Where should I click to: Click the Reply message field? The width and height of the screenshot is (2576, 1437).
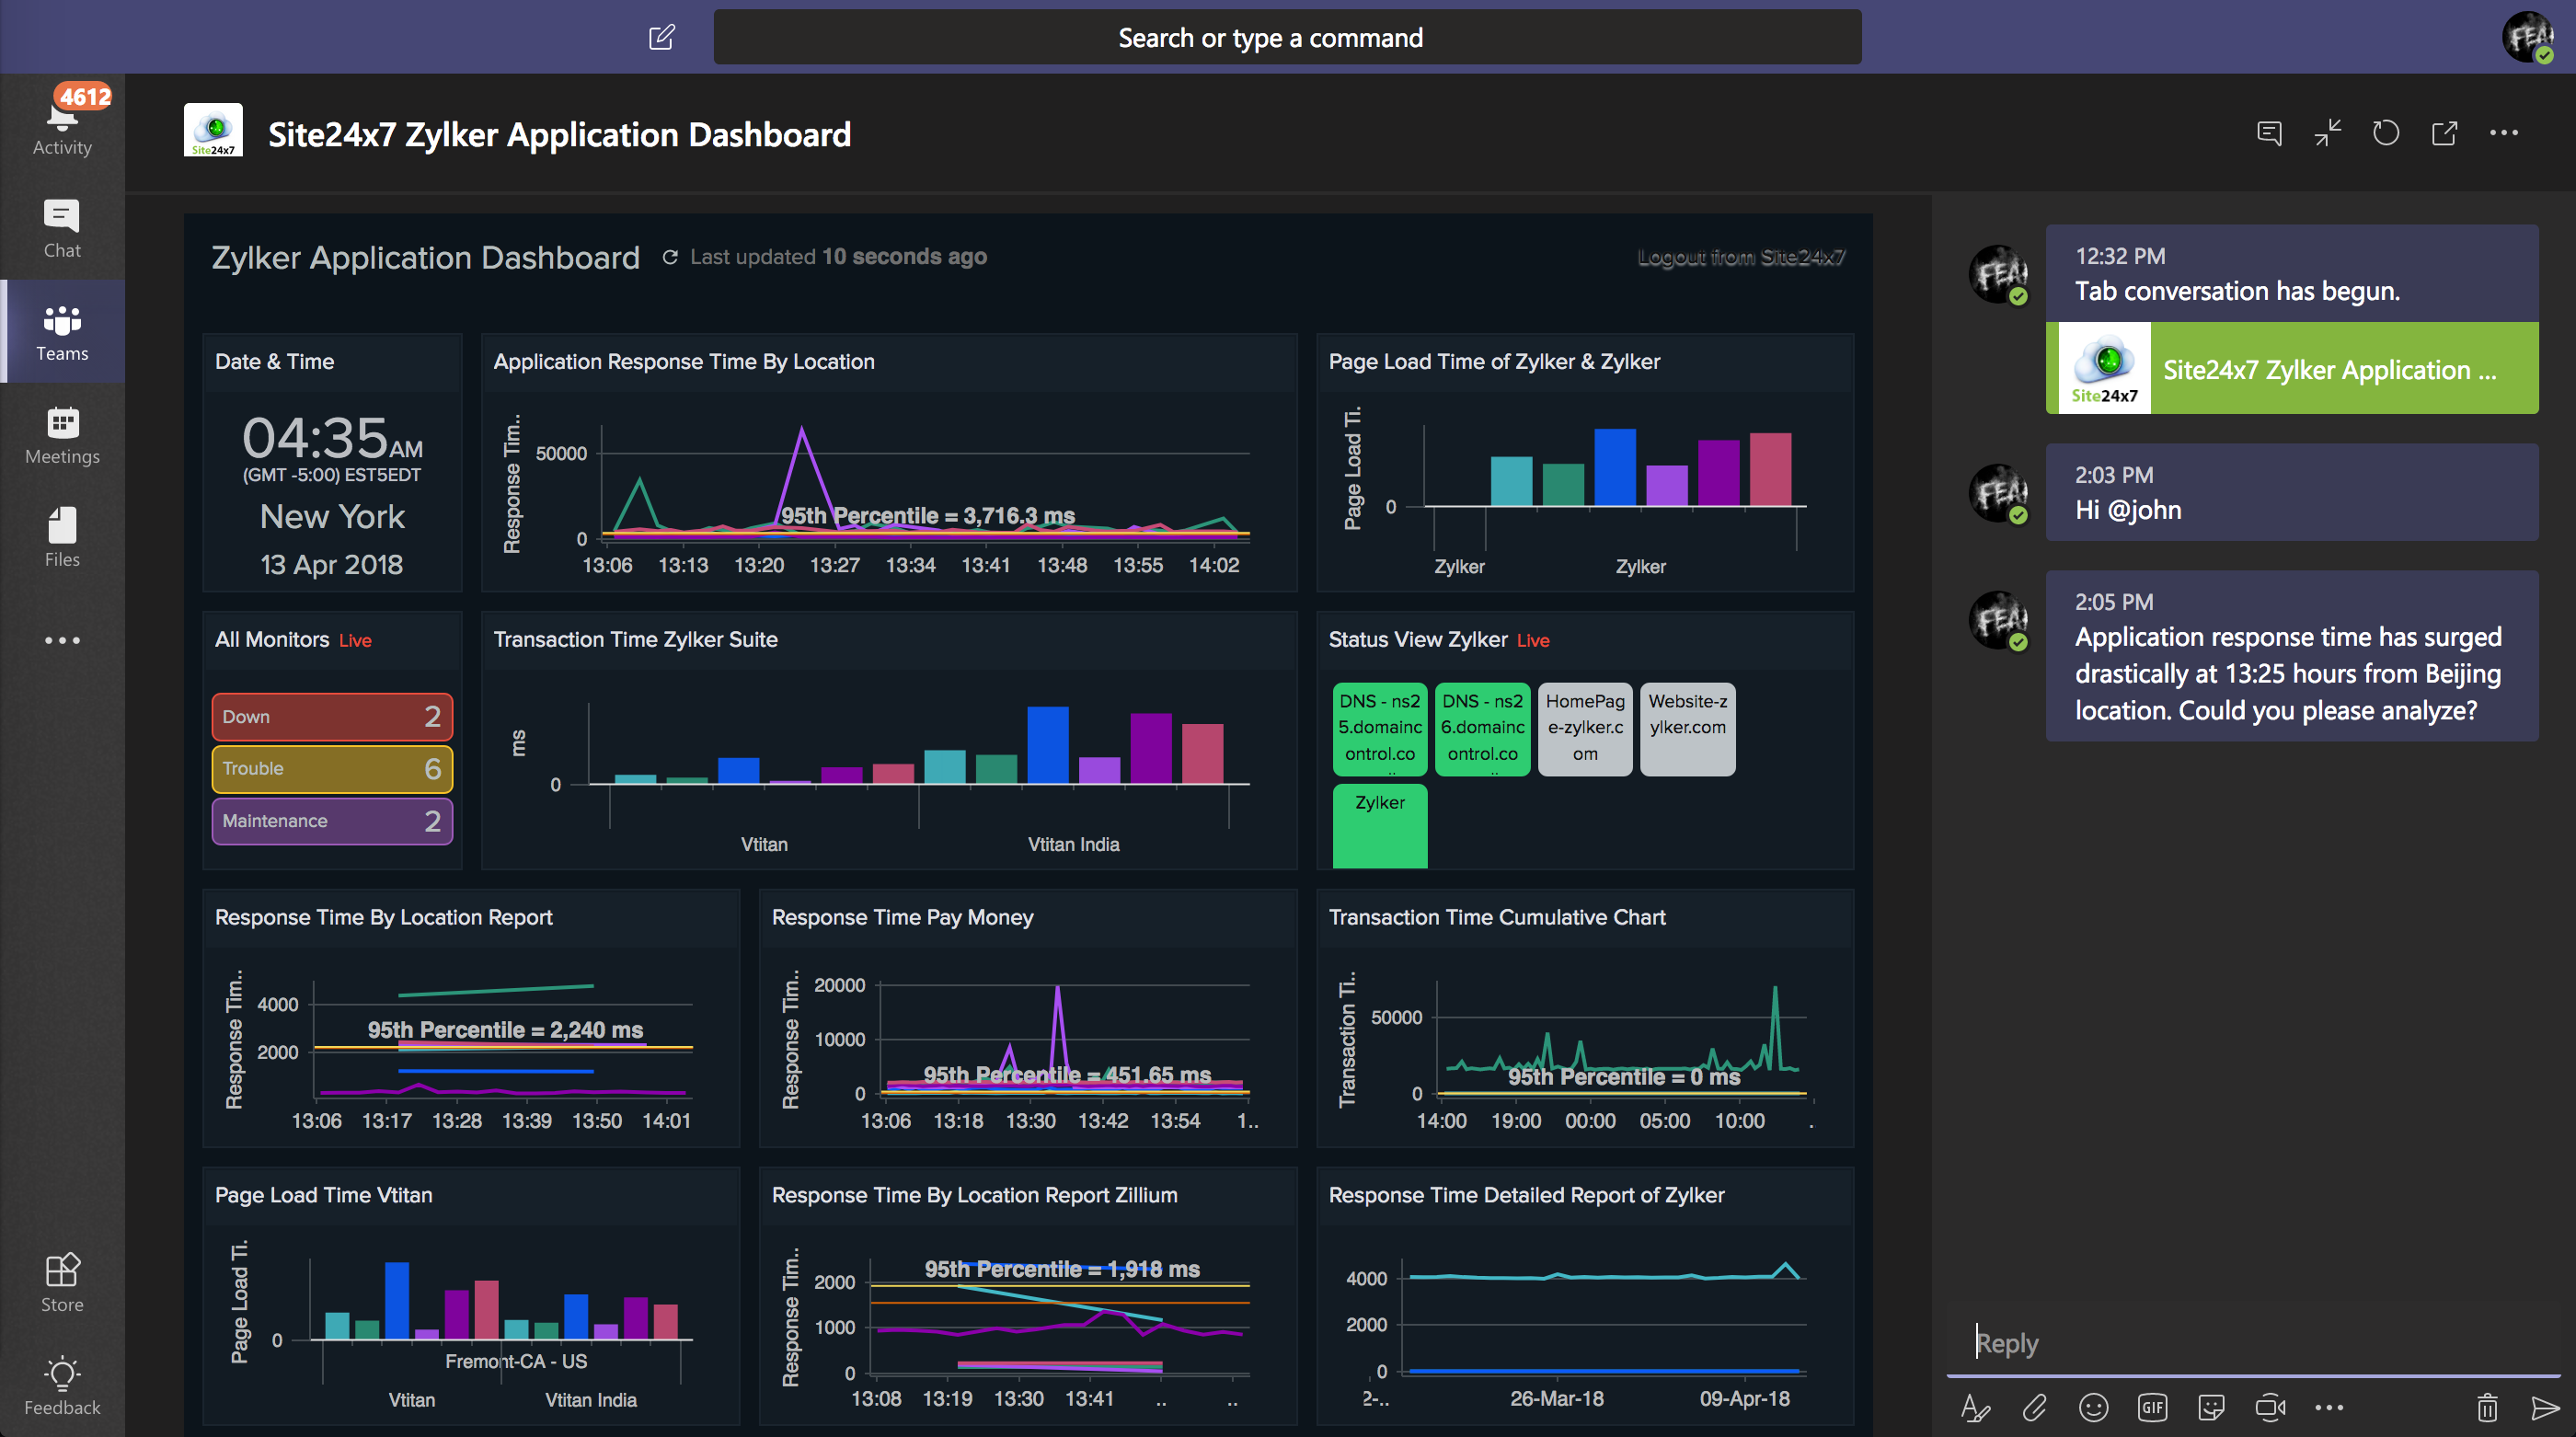pos(2200,1343)
